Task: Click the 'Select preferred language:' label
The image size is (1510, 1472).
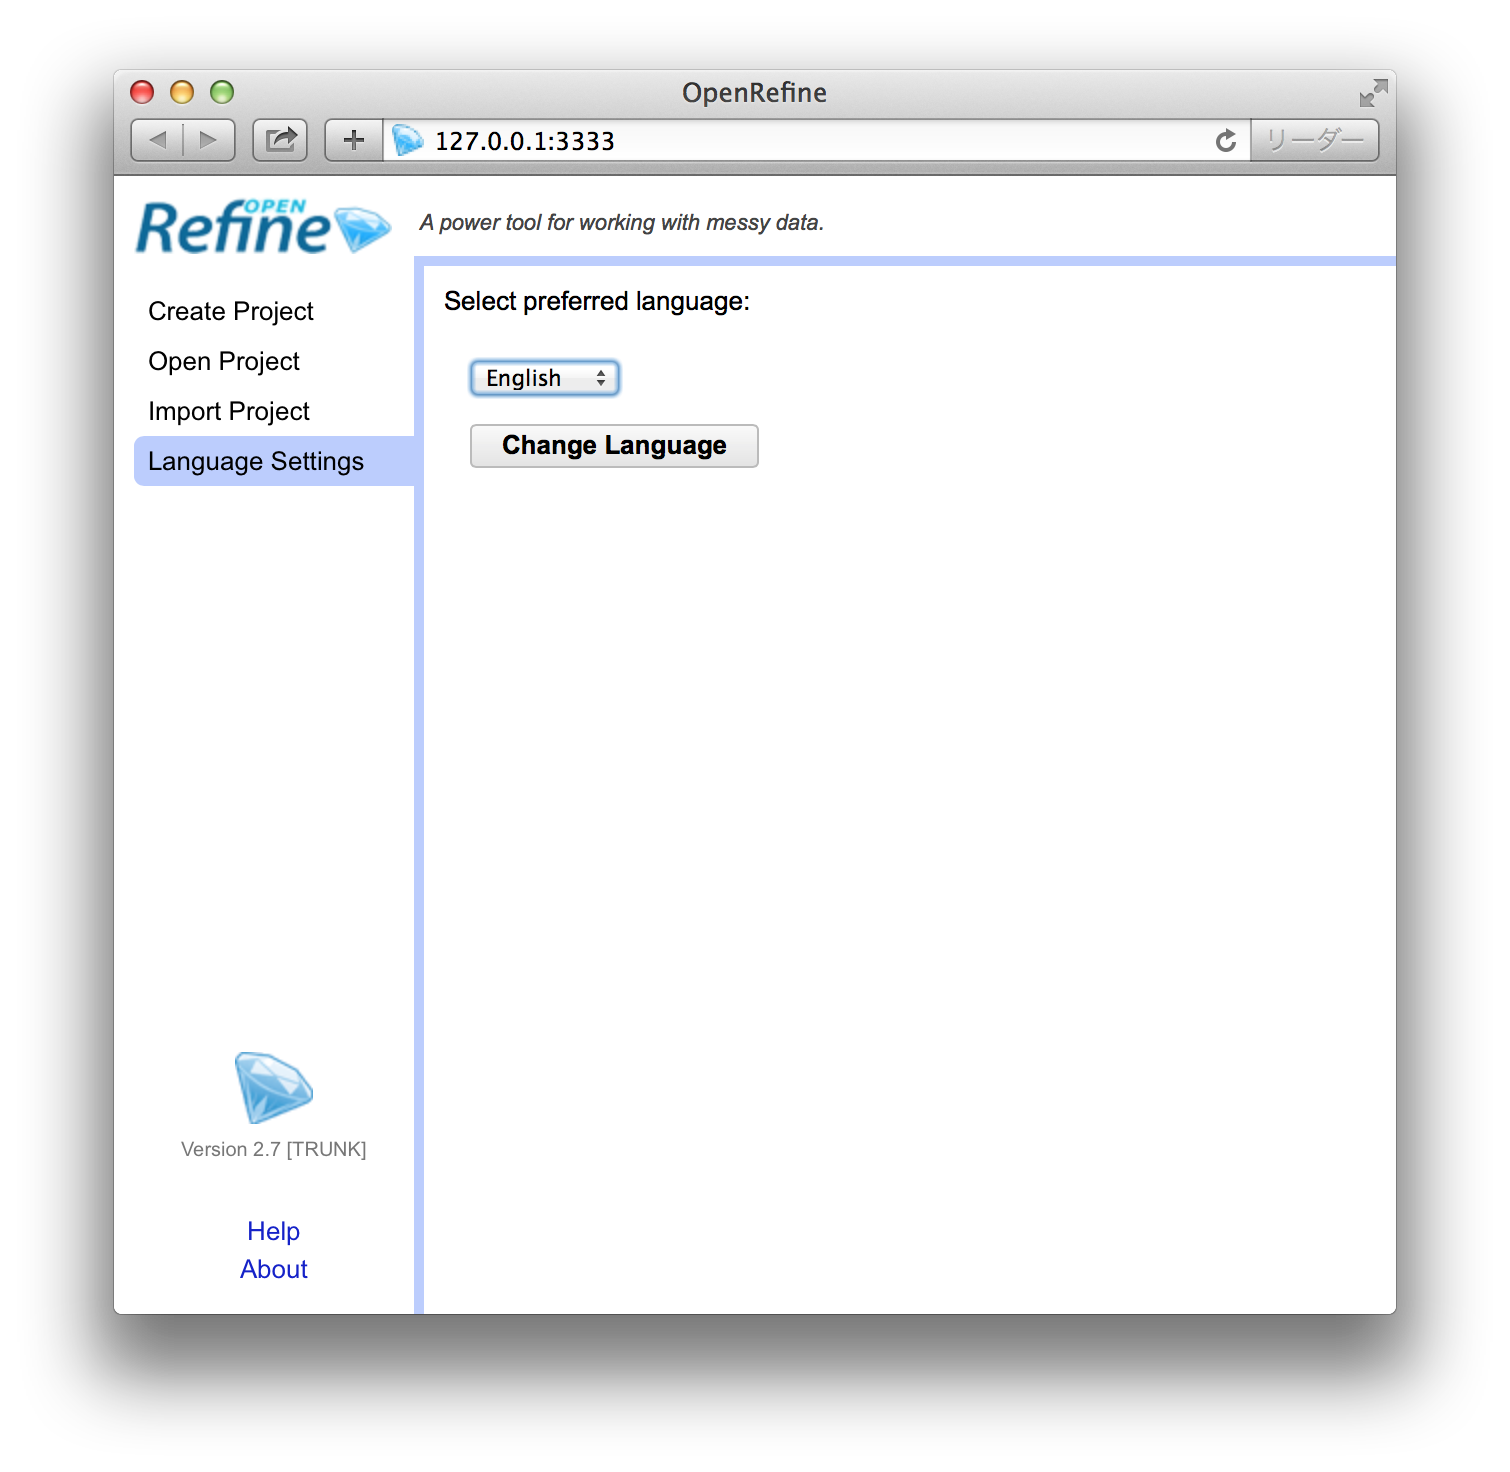Action: pos(597,302)
